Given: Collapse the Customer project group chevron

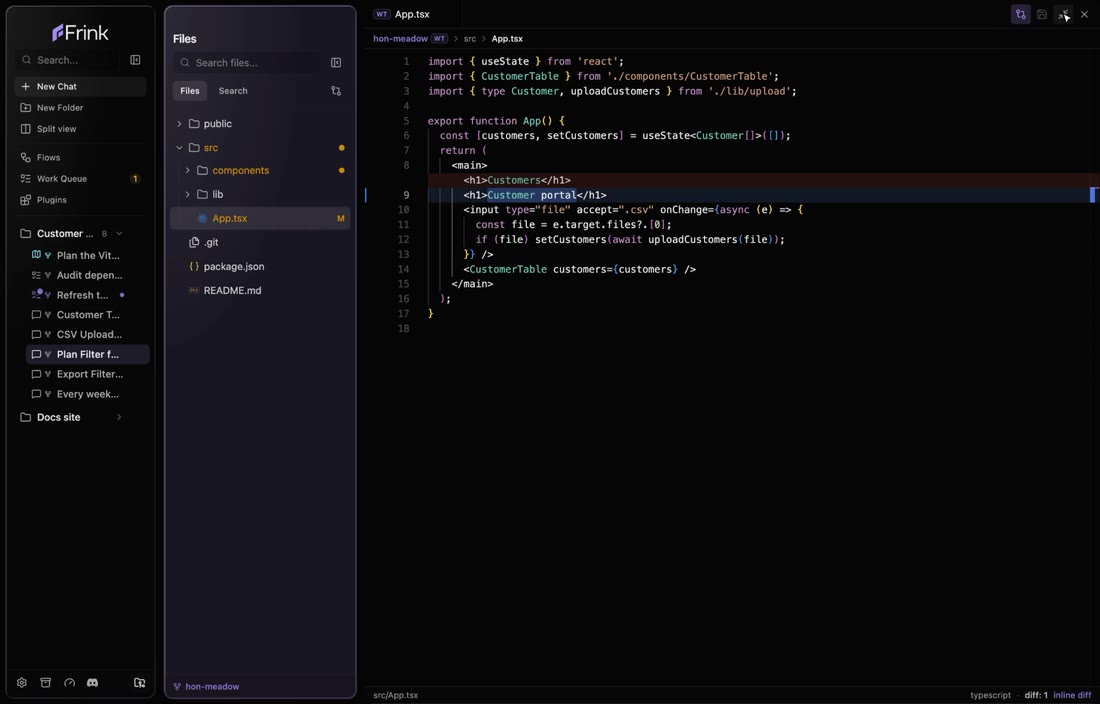Looking at the screenshot, I should (x=119, y=233).
